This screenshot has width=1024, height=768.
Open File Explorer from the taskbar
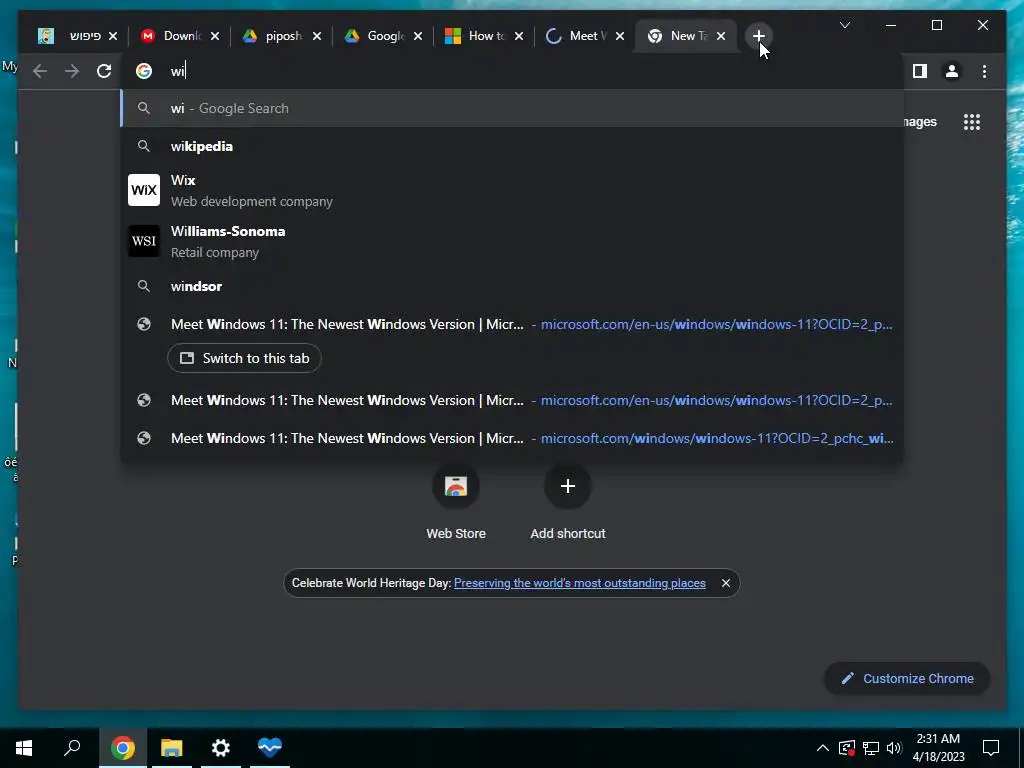click(x=172, y=747)
